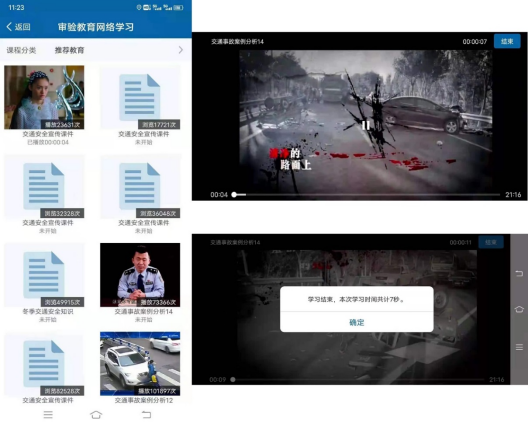This screenshot has height=427, width=528.
Task: Click the 播放101897次 view count badge
Action: [157, 391]
